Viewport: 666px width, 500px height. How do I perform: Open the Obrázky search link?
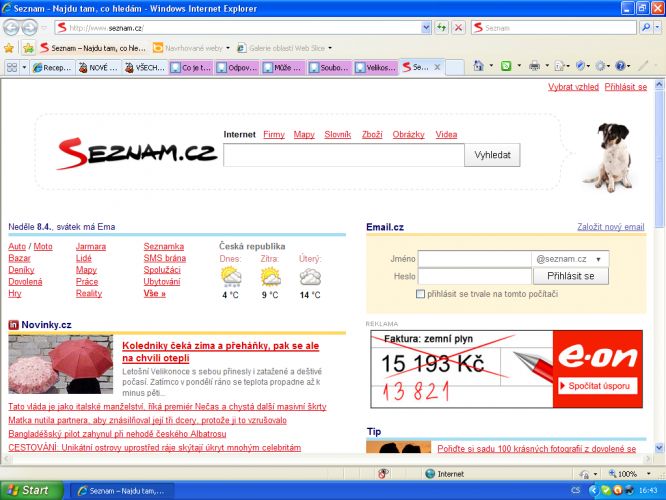408,135
